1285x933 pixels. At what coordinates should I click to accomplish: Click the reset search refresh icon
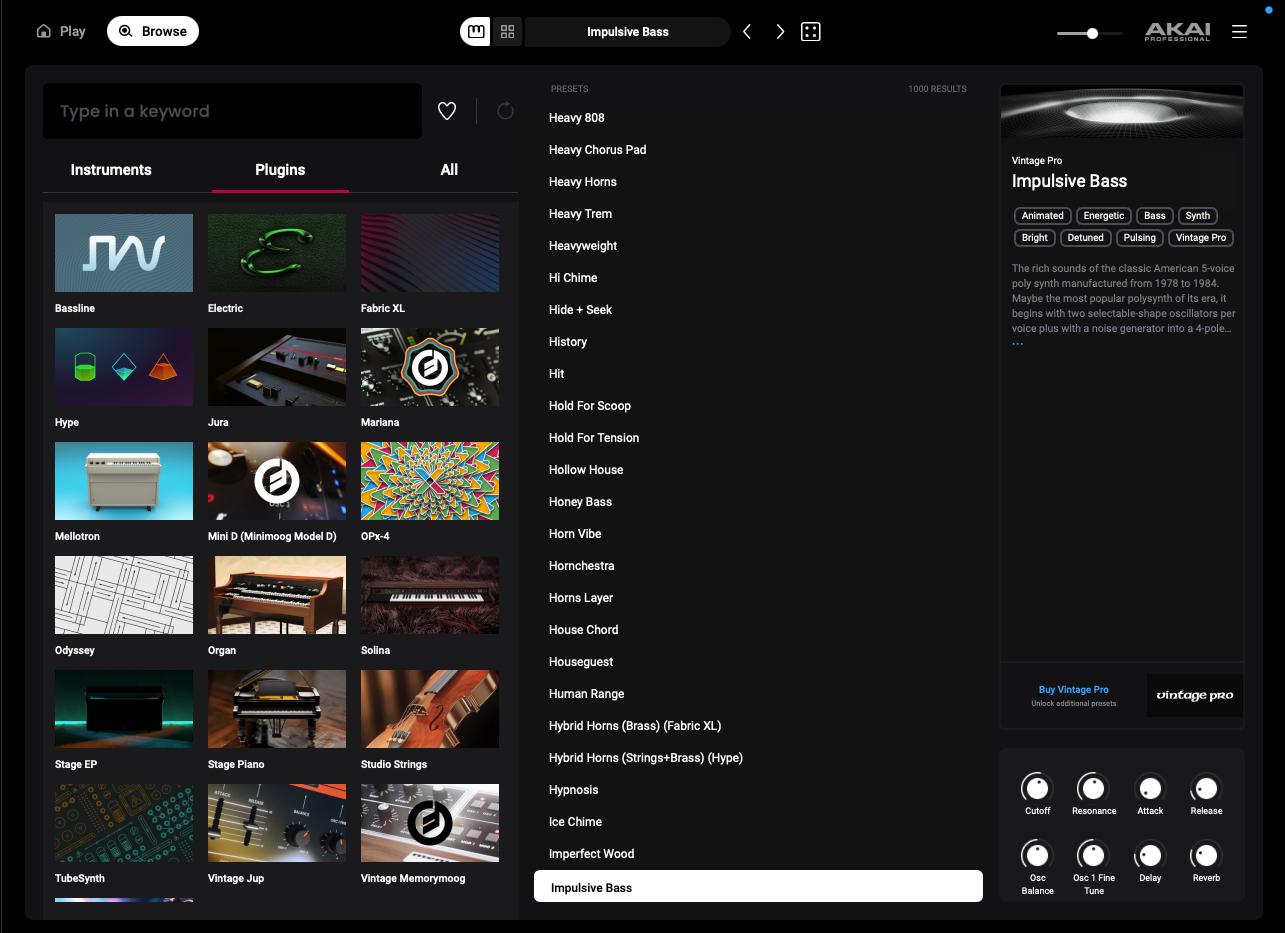tap(505, 111)
